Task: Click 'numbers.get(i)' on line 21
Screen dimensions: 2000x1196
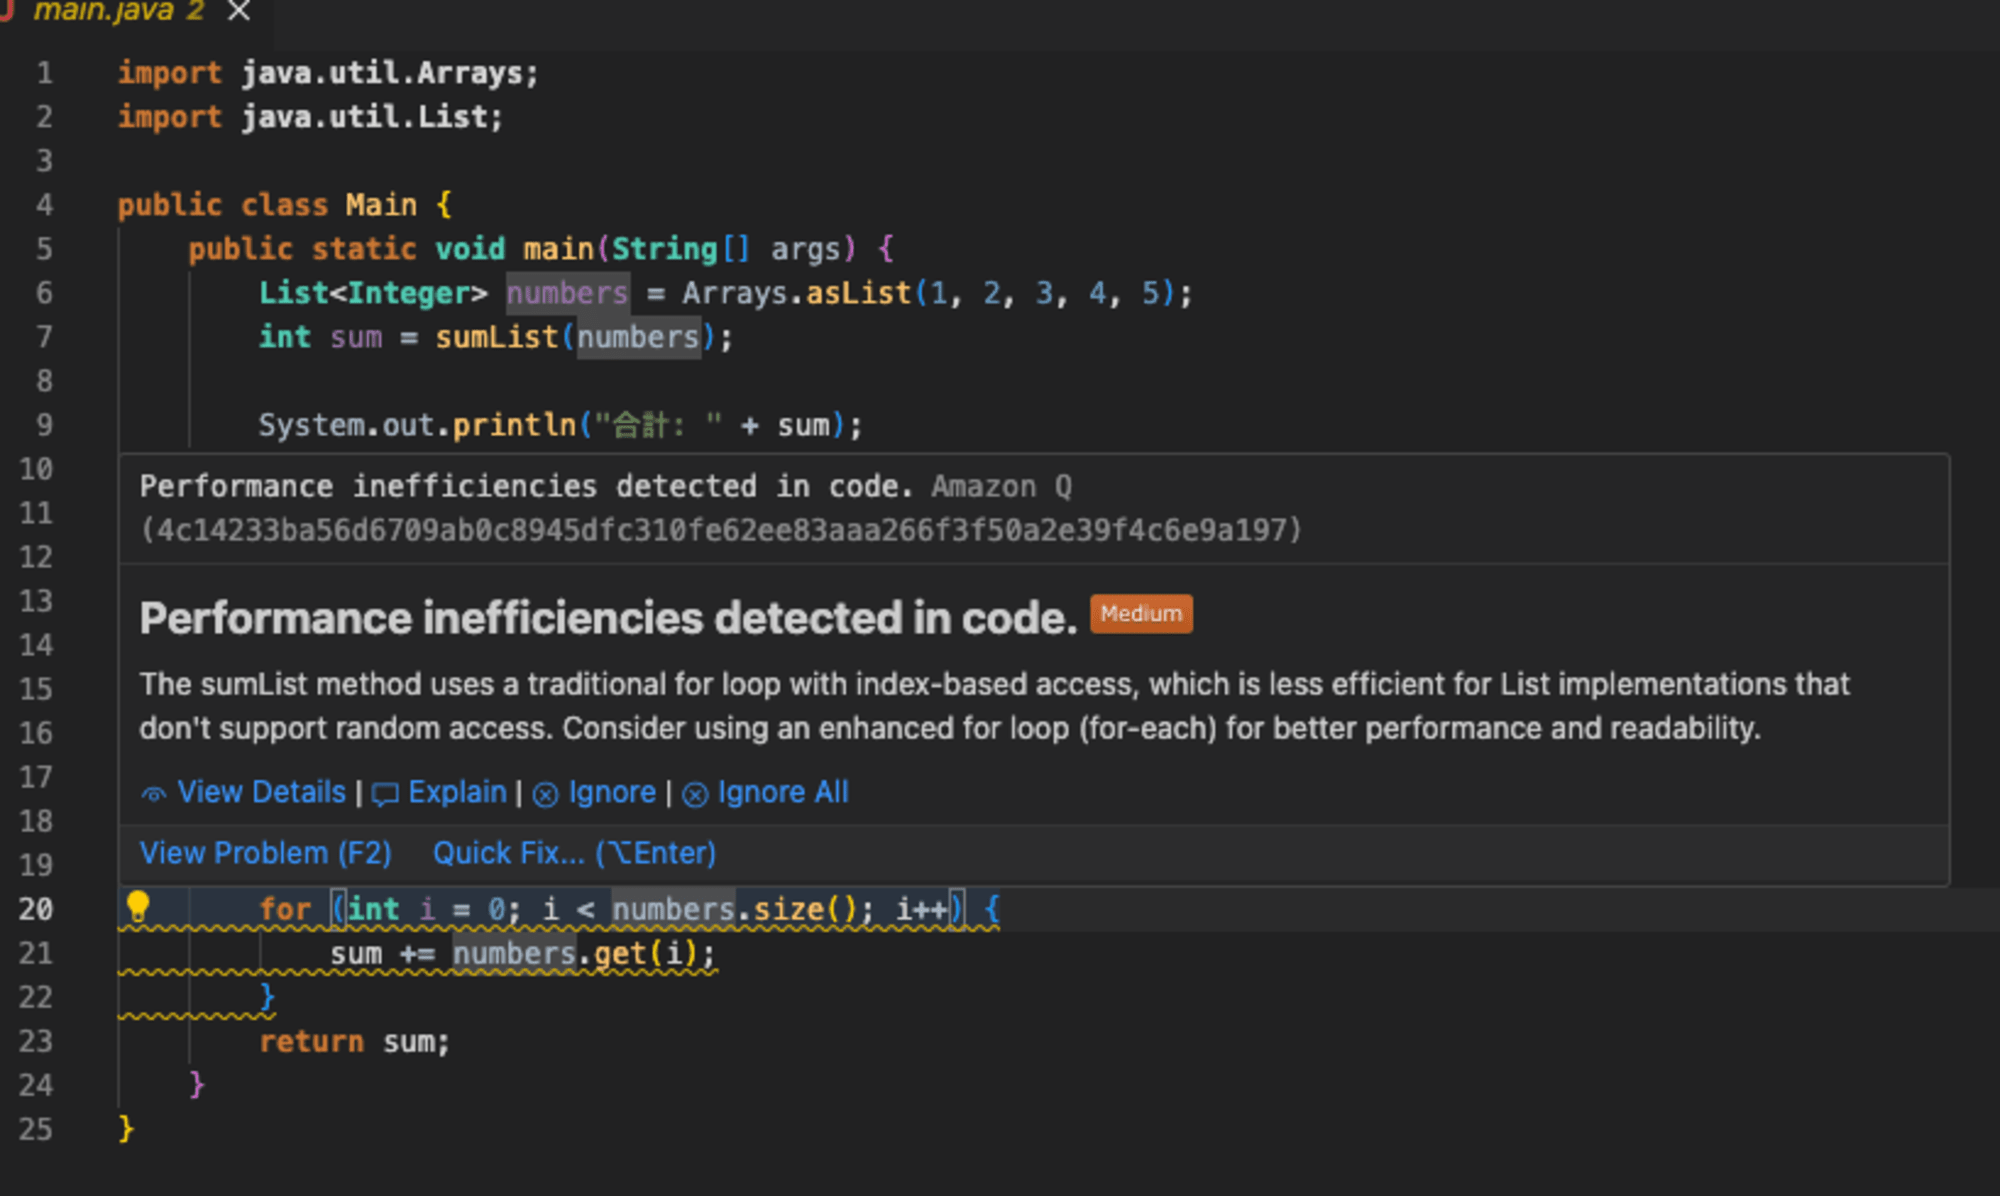Action: pos(584,953)
